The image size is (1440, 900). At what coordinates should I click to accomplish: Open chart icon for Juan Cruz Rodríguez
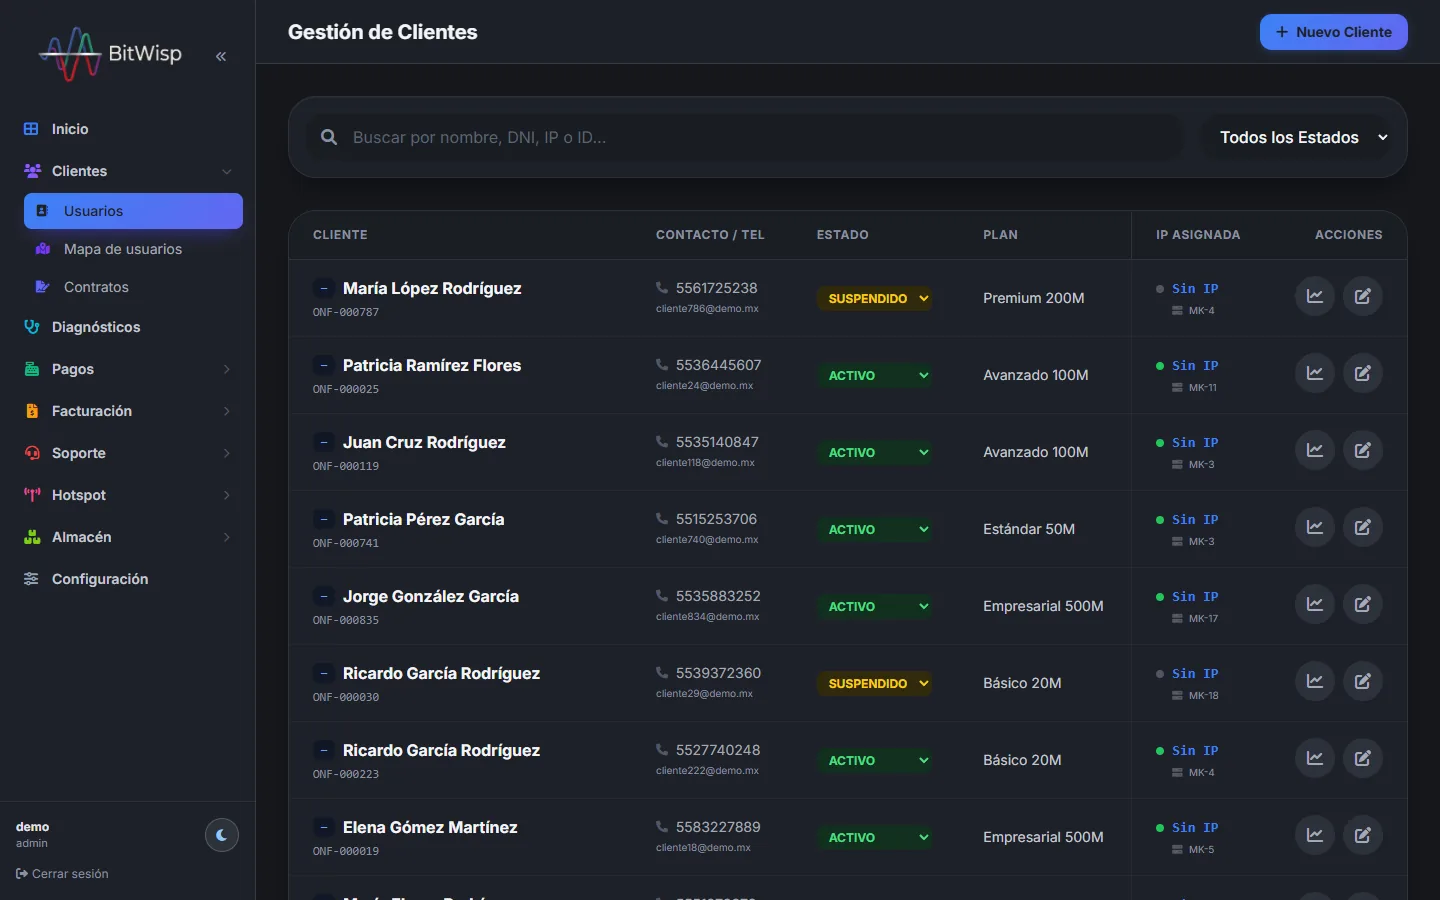1315,450
